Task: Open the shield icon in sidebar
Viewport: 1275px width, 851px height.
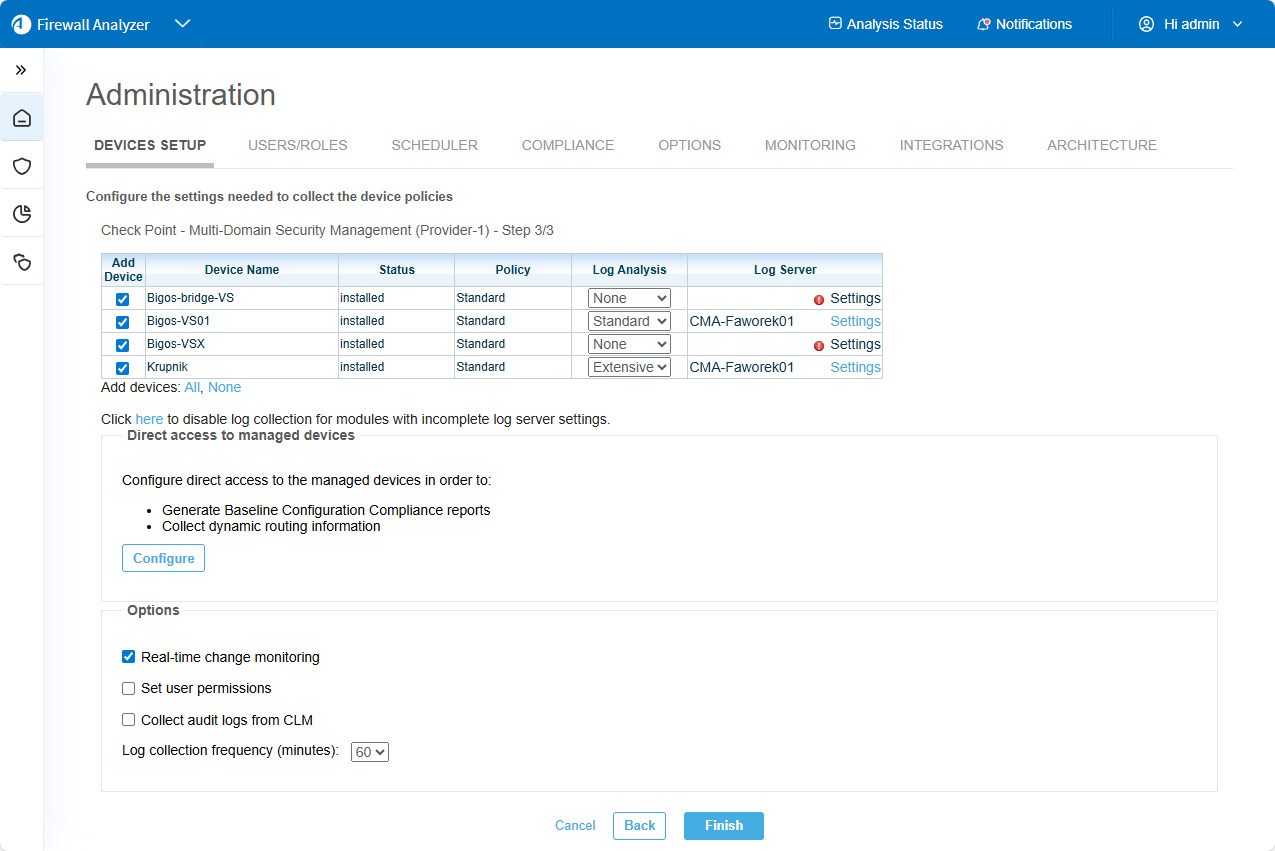Action: click(21, 166)
